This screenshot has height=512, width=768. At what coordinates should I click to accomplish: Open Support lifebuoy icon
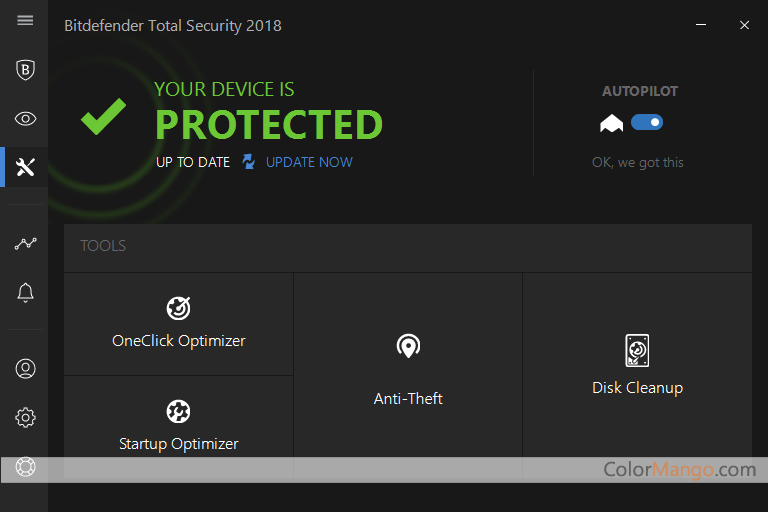coord(25,467)
